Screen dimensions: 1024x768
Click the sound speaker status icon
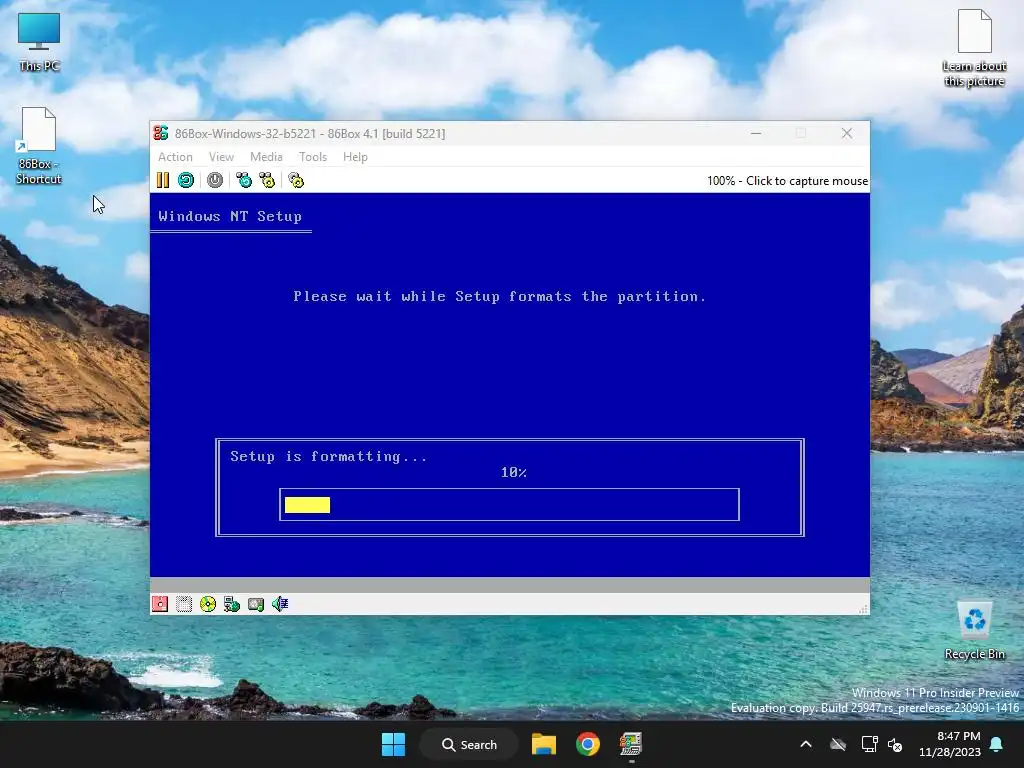pos(280,604)
